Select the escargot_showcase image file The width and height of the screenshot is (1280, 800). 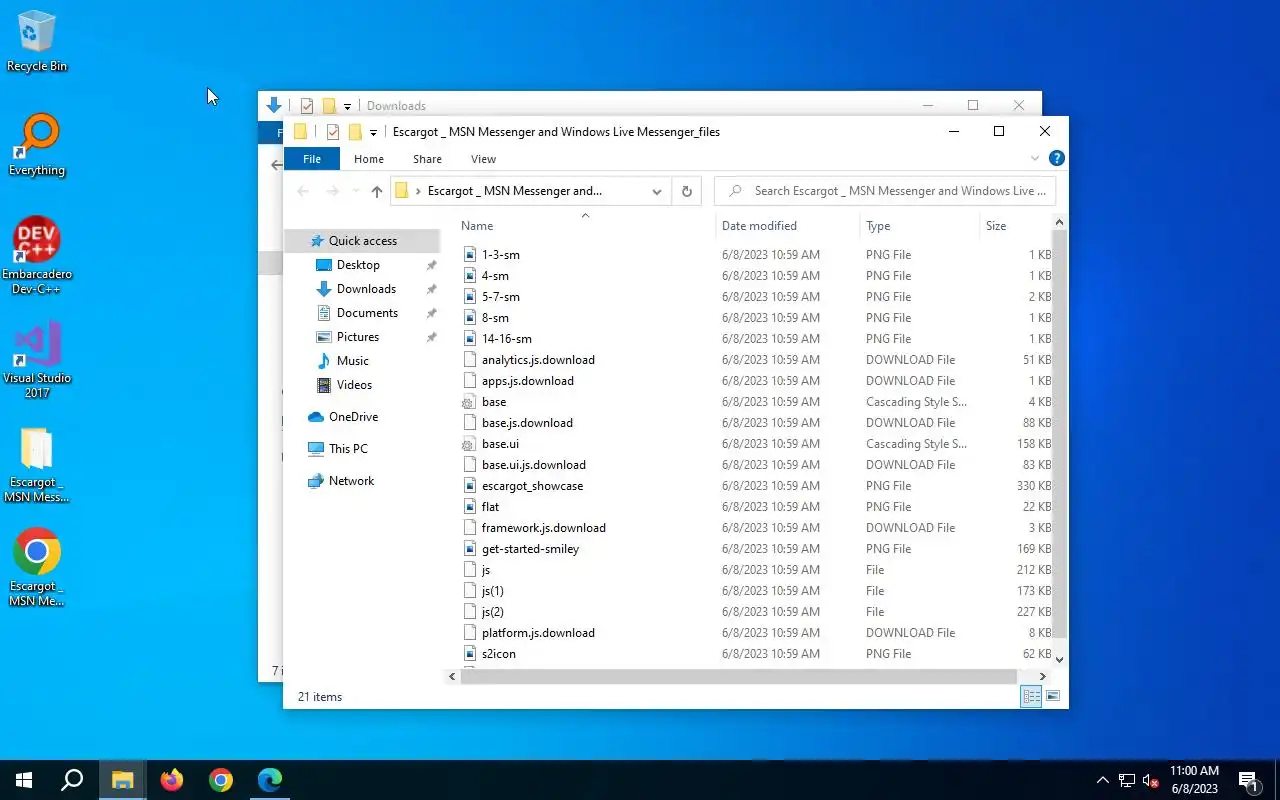tap(532, 486)
